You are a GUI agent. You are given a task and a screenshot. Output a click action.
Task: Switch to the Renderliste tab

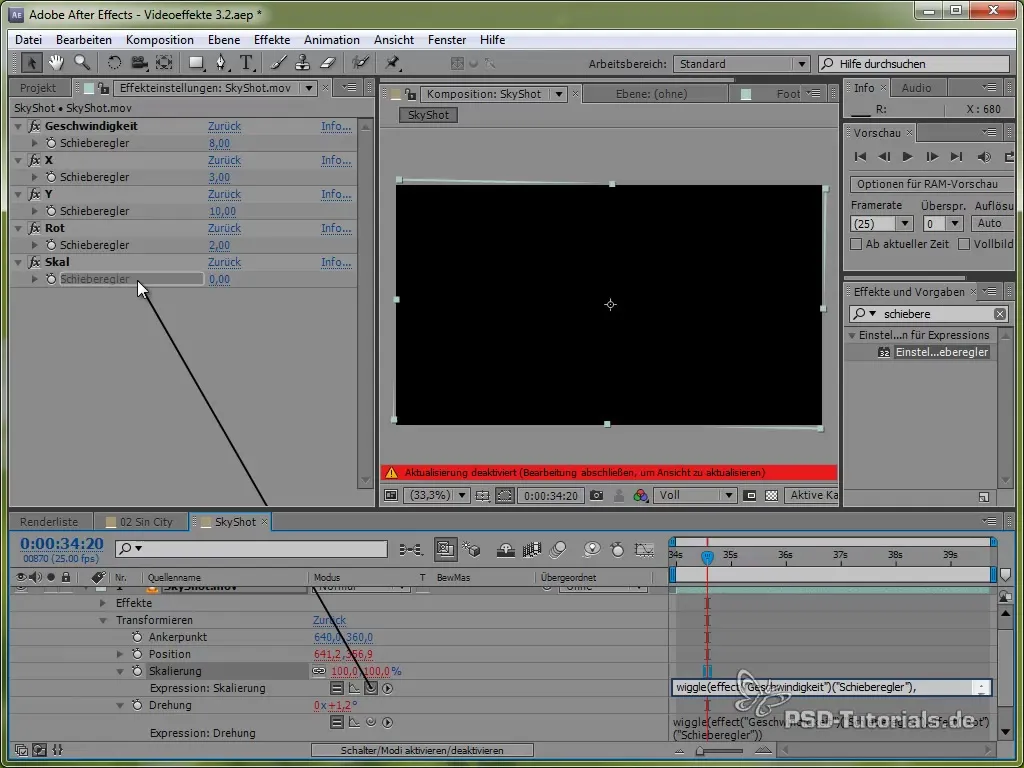point(49,522)
